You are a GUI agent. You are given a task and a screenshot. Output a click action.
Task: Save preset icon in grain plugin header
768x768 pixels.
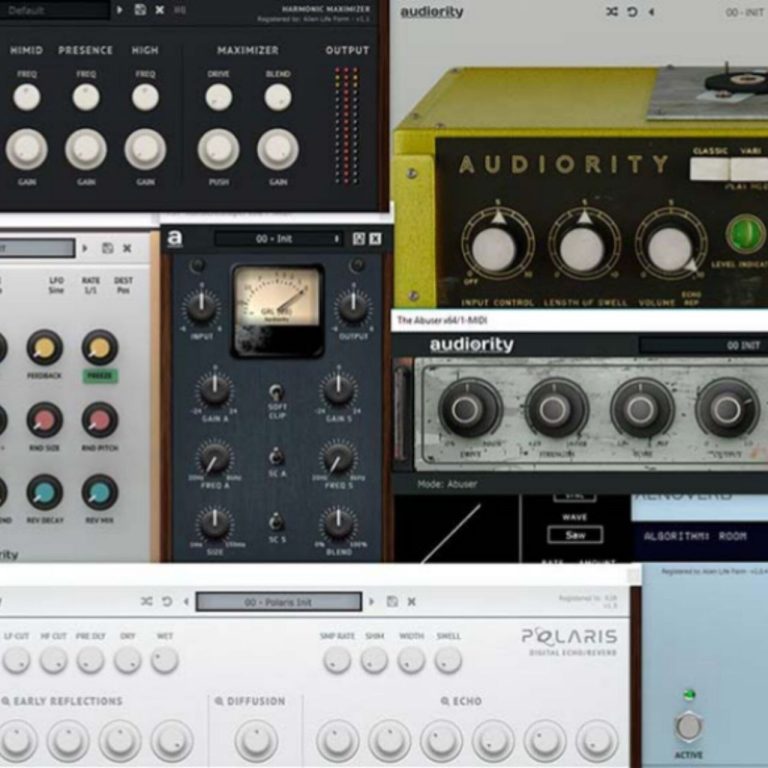(x=107, y=248)
